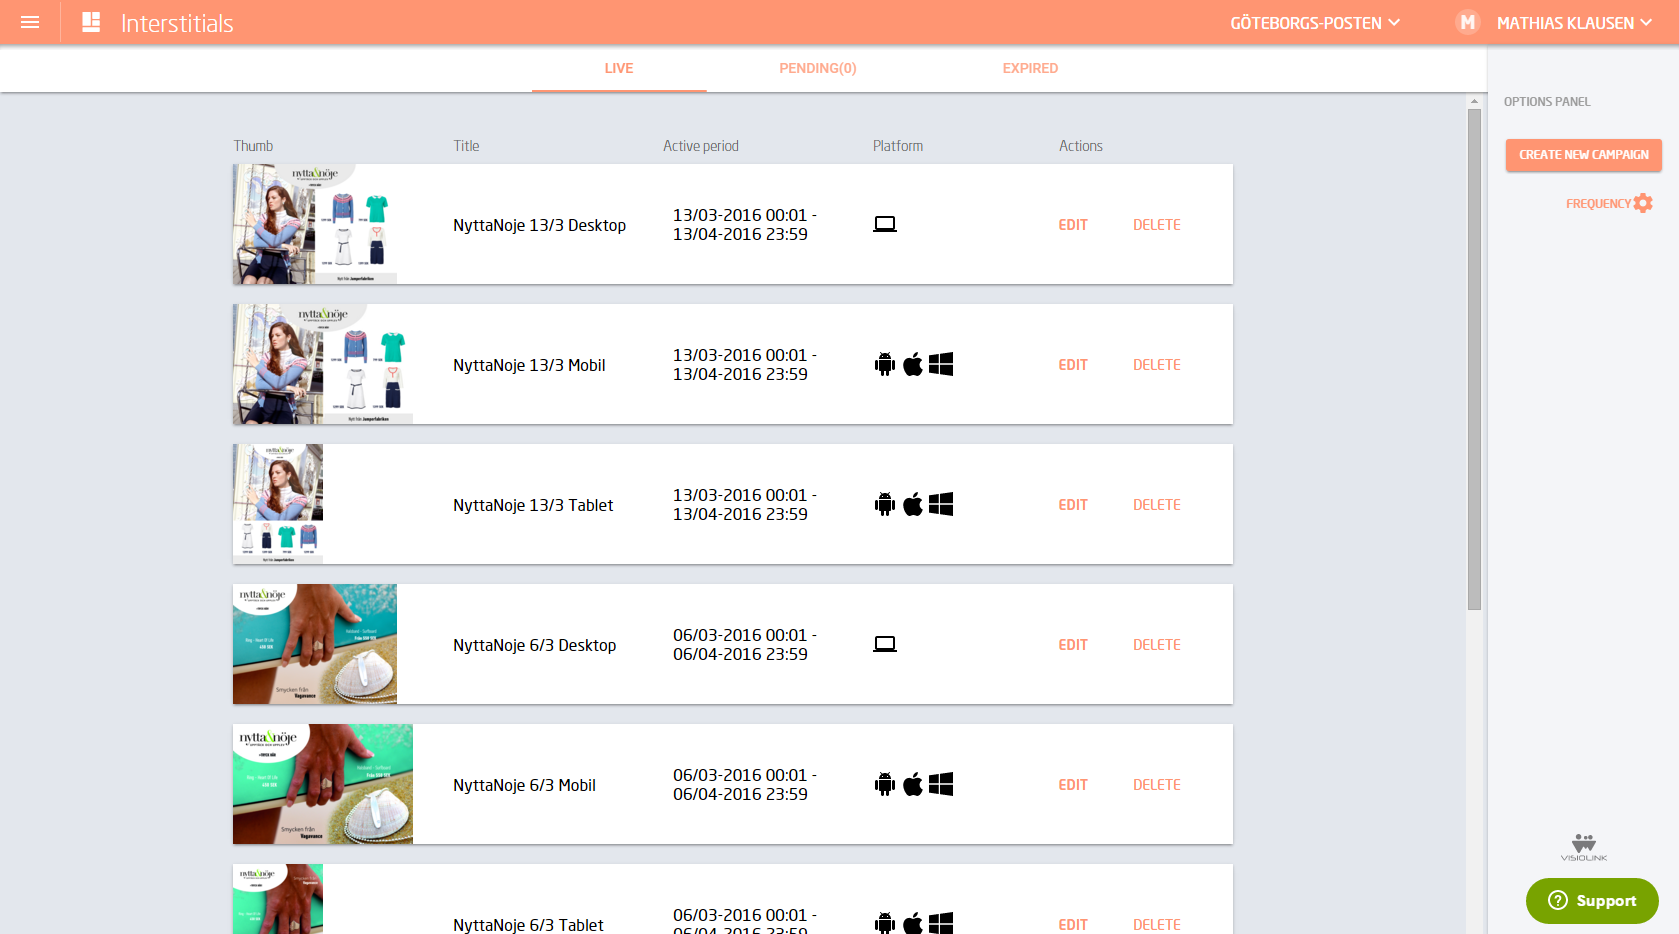Edit NyttaNoje 13/3 Tablet campaign
This screenshot has width=1679, height=934.
[x=1073, y=505]
